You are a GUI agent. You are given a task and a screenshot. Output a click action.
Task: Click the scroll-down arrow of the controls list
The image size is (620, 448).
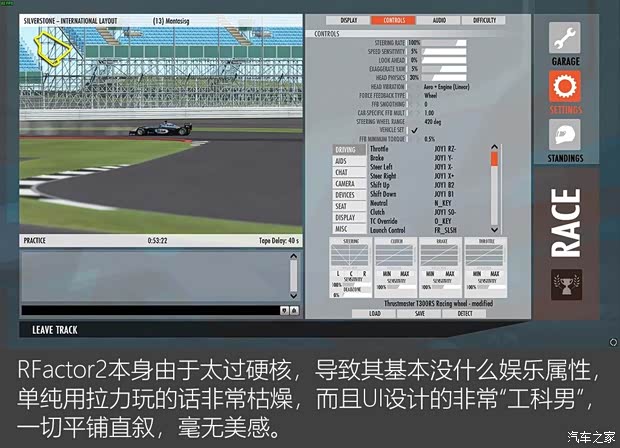pos(493,230)
